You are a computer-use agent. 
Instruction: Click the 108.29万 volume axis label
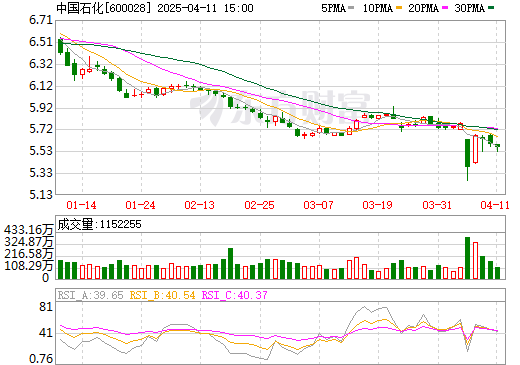pos(29,266)
